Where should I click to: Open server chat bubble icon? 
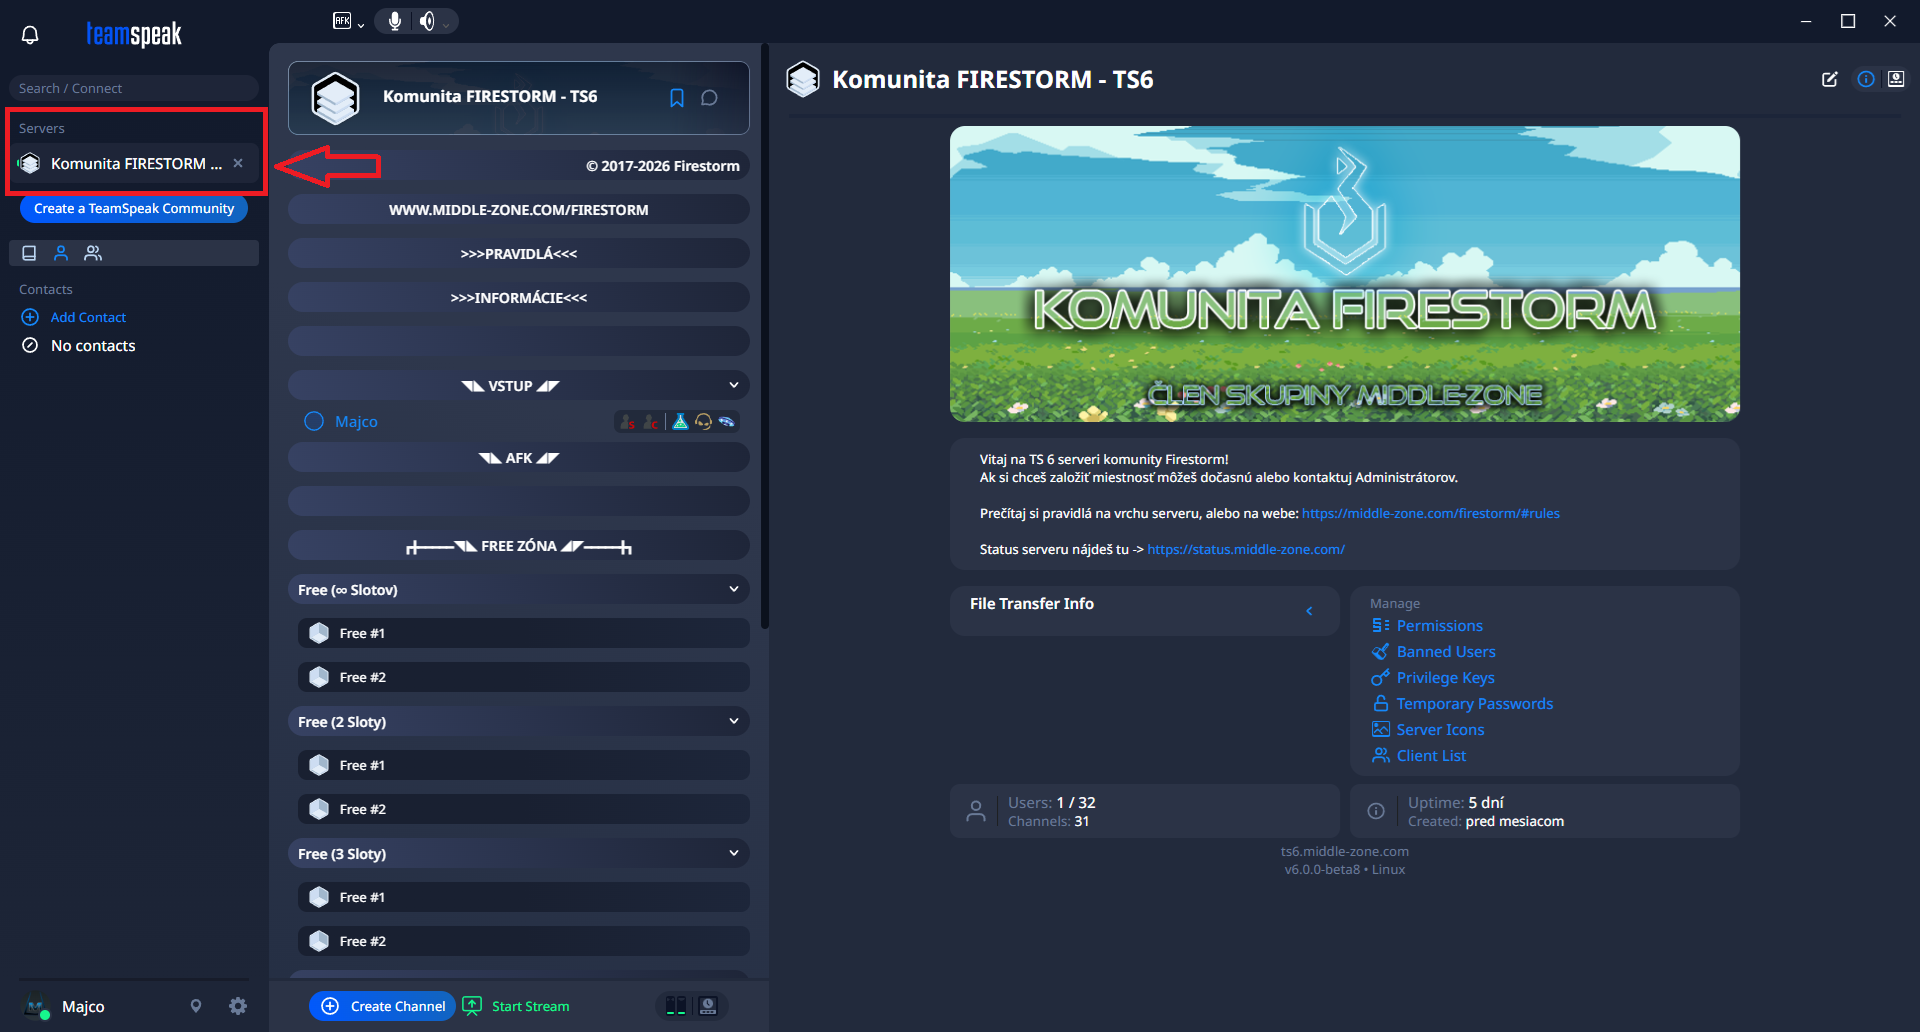click(709, 98)
